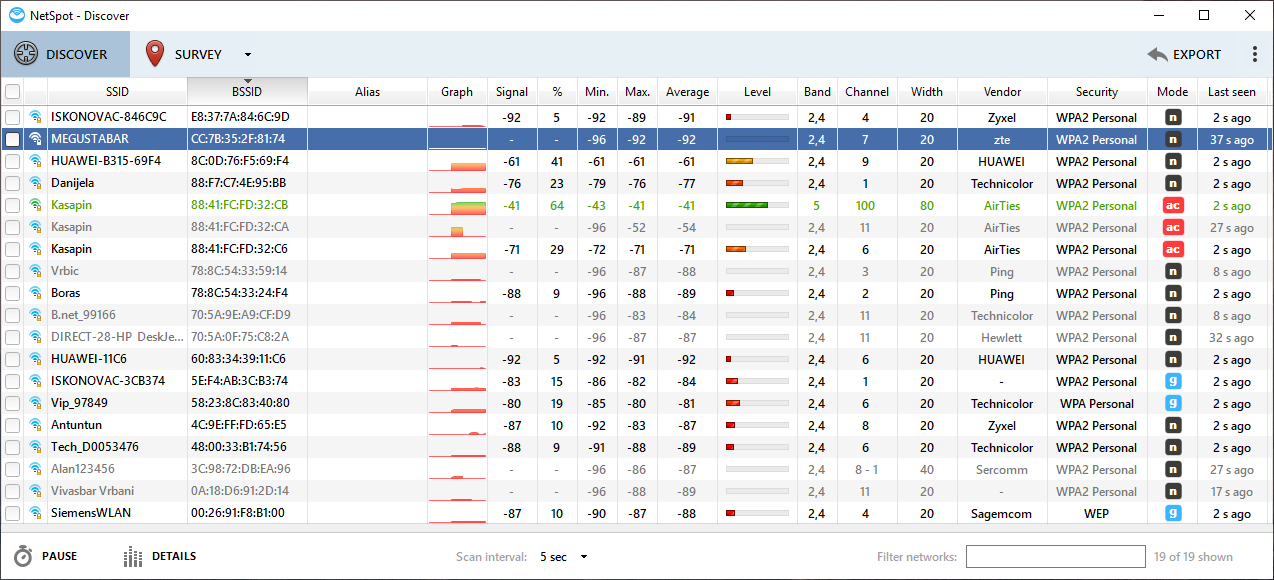Image resolution: width=1274 pixels, height=580 pixels.
Task: Click the ac mode badge for green Kasapin row
Action: 1173,205
